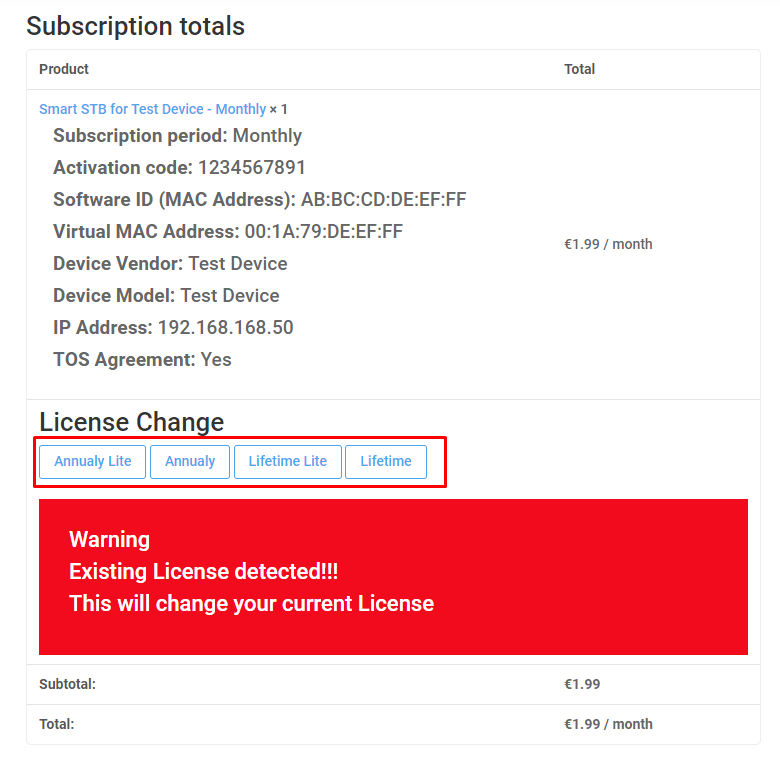780x757 pixels.
Task: Click the Activation code: 1234567891 text
Action: click(x=179, y=168)
